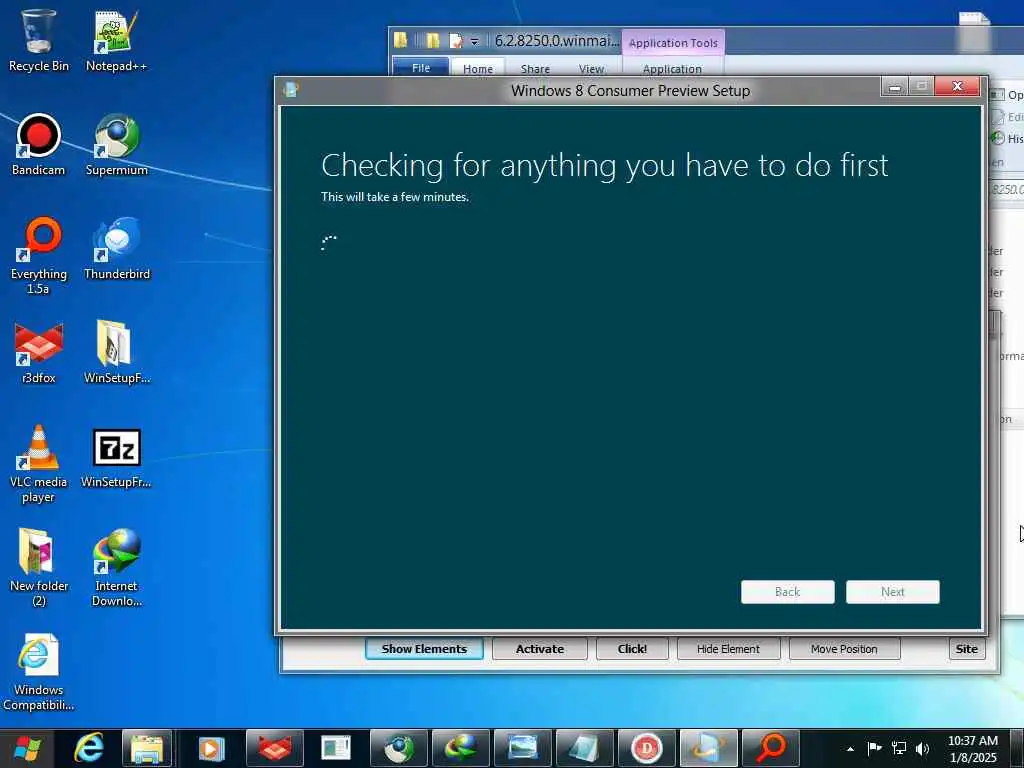The image size is (1024, 768).
Task: Switch to the View ribbon tab
Action: coord(591,69)
